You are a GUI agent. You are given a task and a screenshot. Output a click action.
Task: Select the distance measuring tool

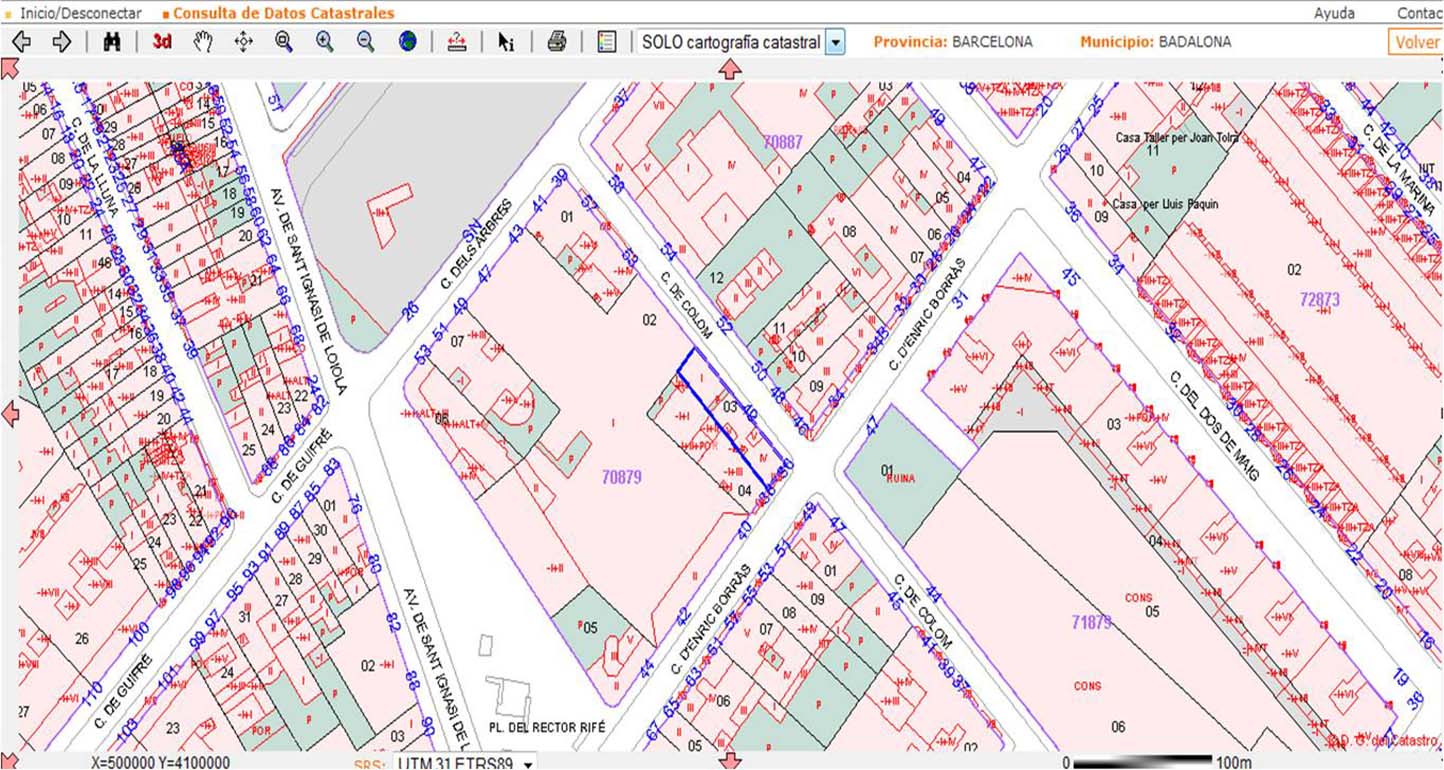coord(457,42)
